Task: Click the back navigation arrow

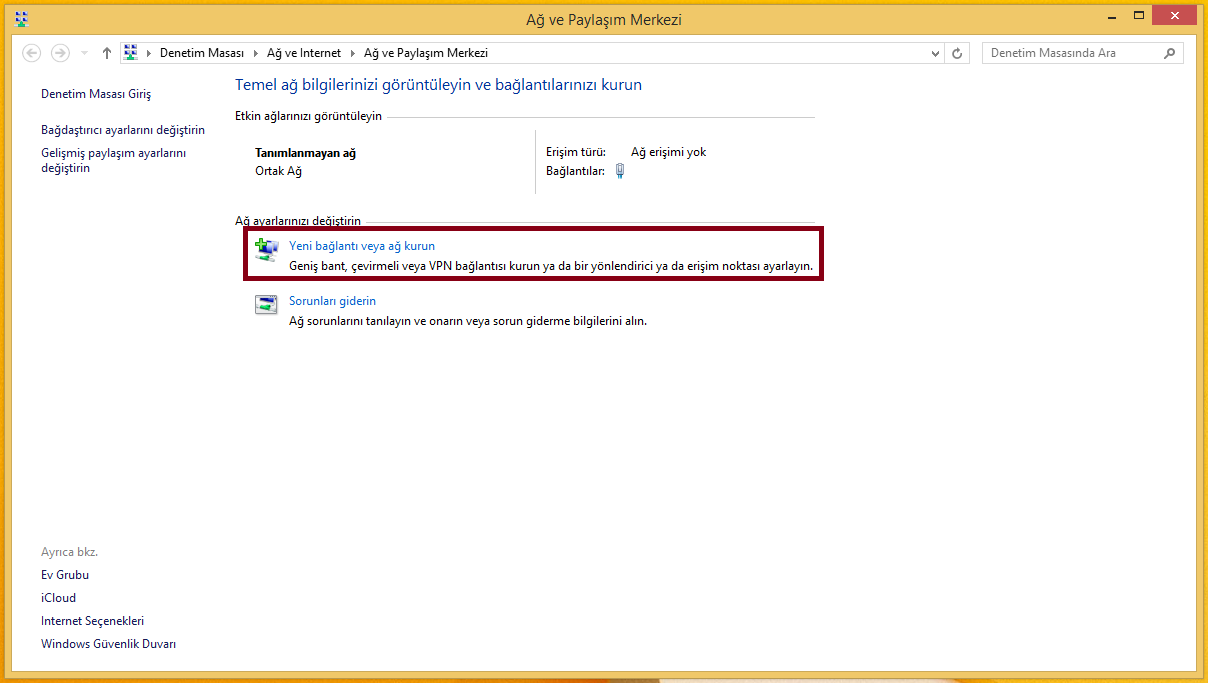Action: 31,53
